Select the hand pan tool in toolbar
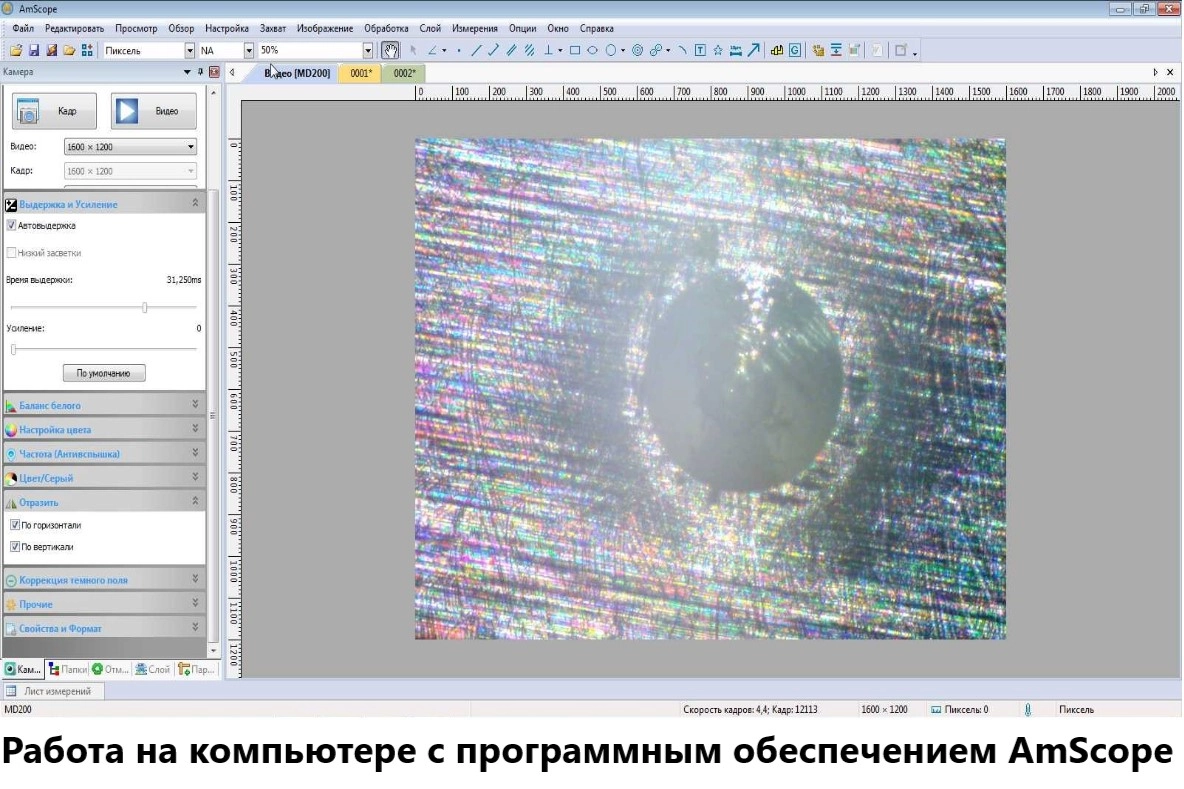The image size is (1184, 789). coord(391,50)
